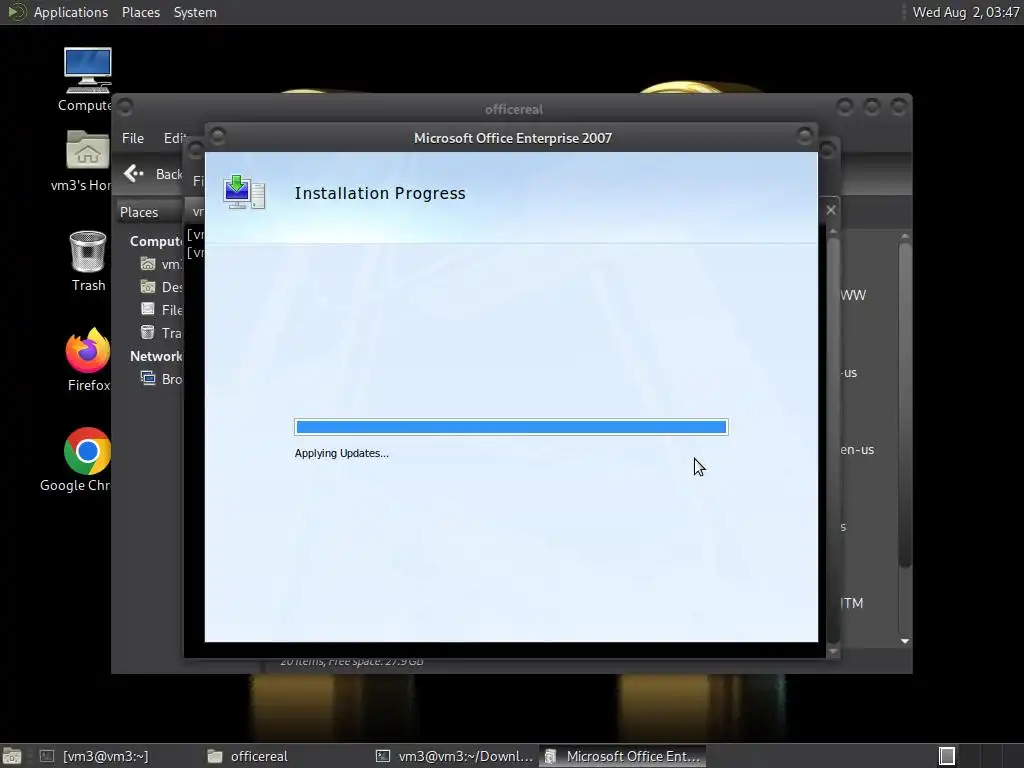
Task: Click window menu button on Office installer
Action: pos(218,136)
